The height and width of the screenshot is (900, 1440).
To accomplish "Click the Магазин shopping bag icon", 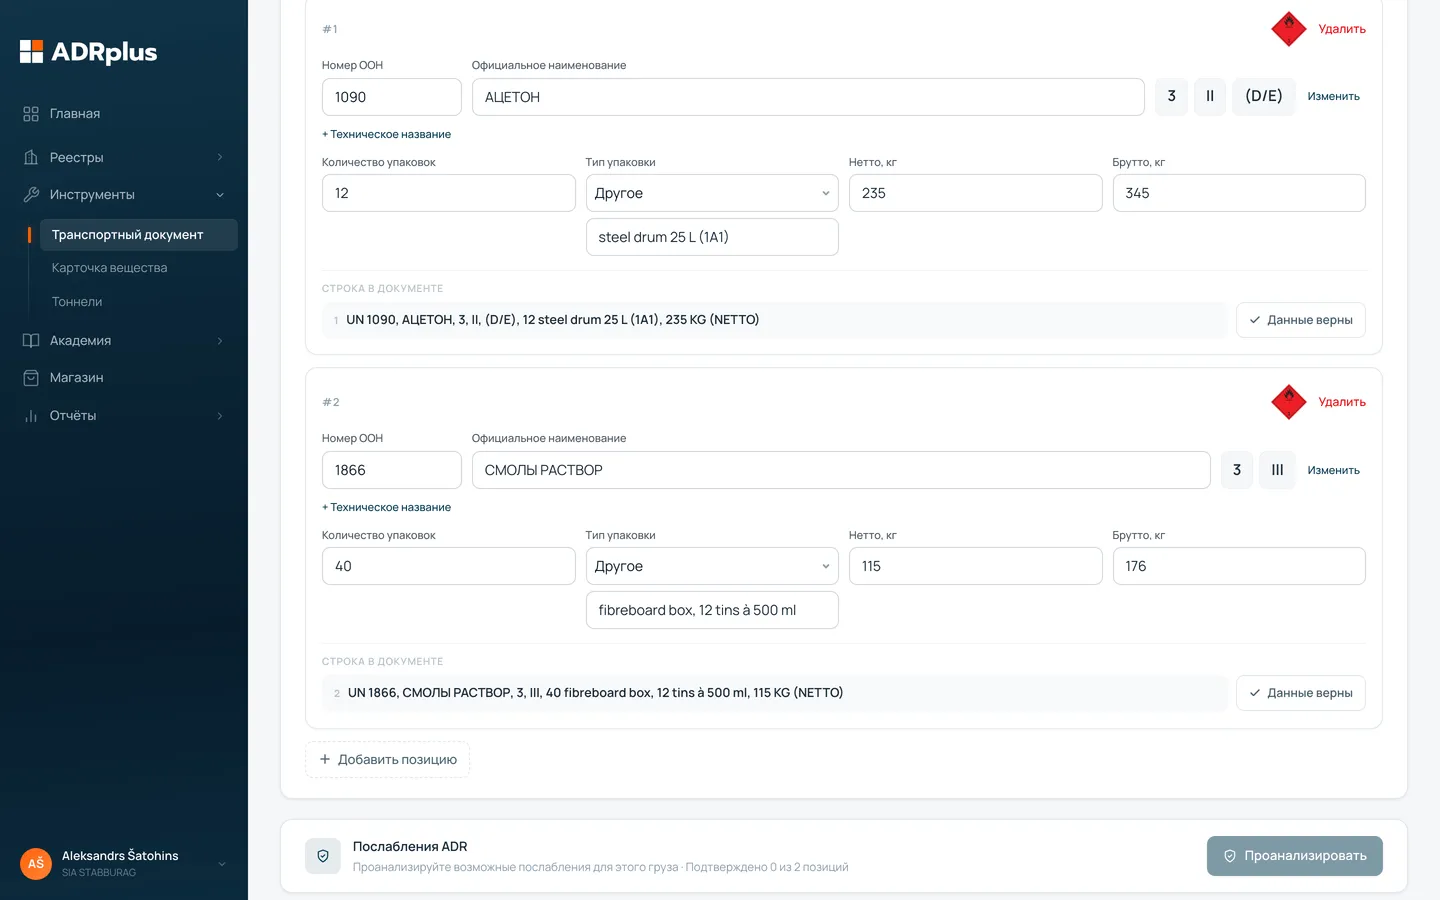I will [31, 378].
